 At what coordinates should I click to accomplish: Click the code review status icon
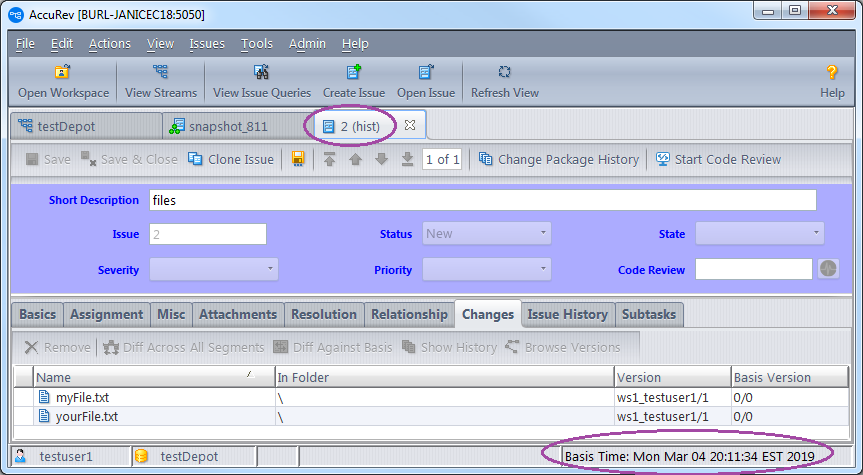[x=828, y=269]
